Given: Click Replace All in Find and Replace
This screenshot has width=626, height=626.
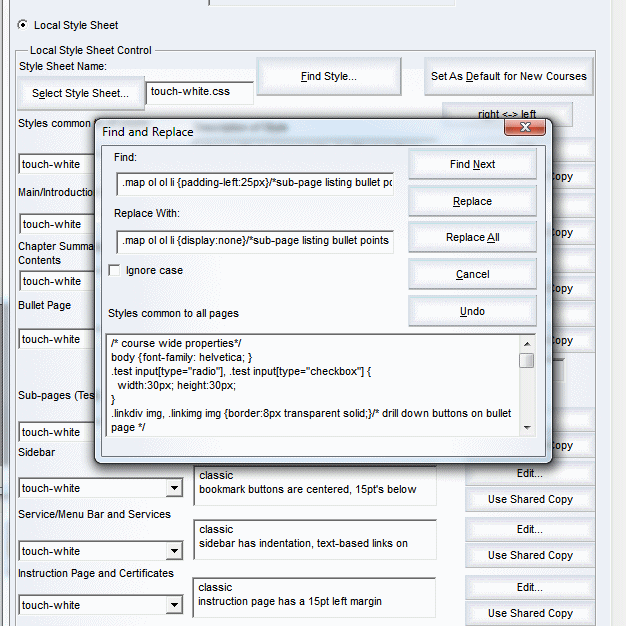Looking at the screenshot, I should pyautogui.click(x=472, y=237).
